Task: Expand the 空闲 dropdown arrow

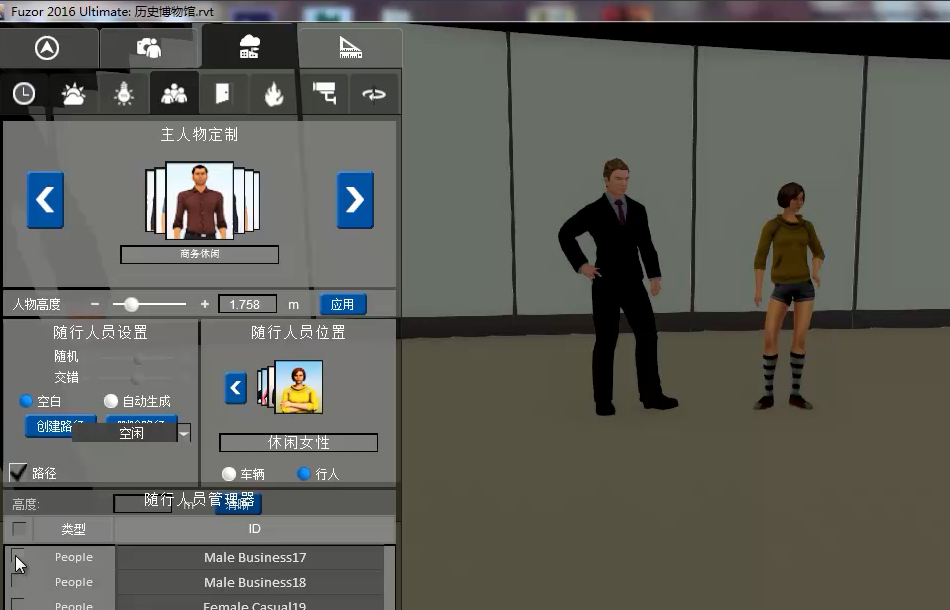Action: coord(184,433)
